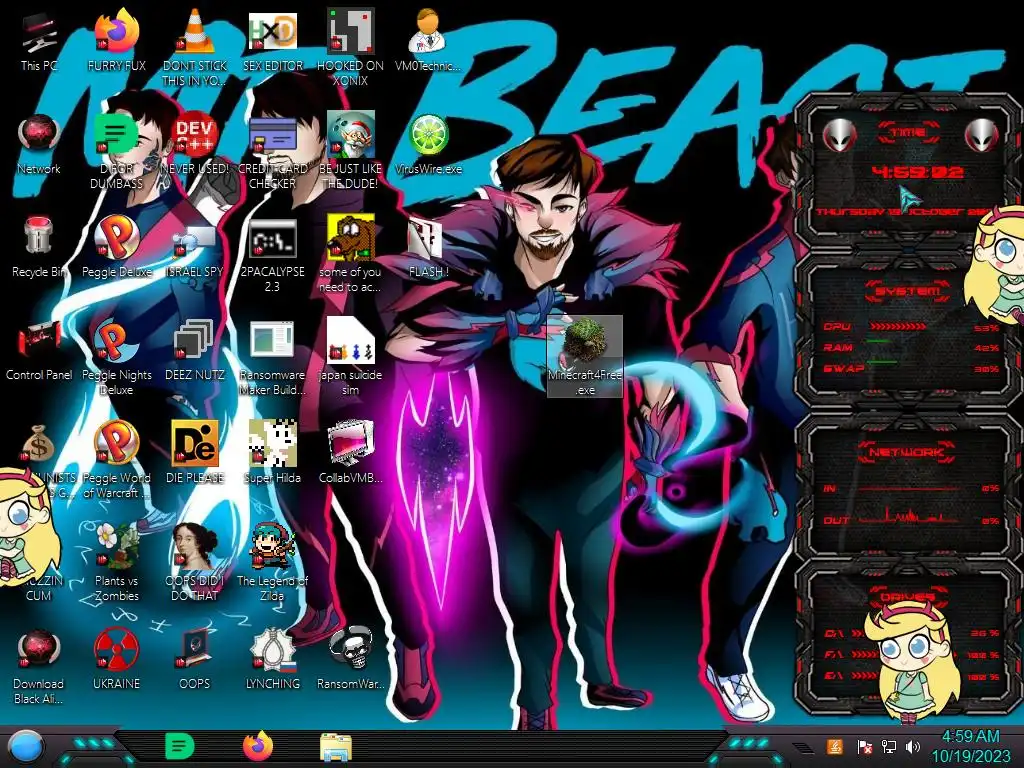Open the Action Center flag tray icon
Screen dimensions: 1024x768
coord(864,746)
